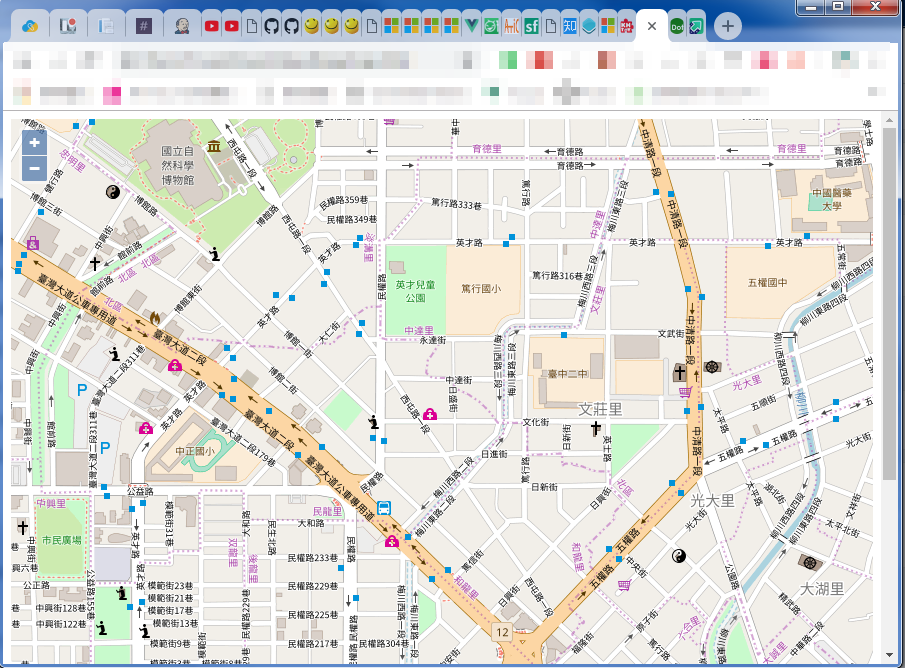Click the 文化街 street label

(536, 422)
